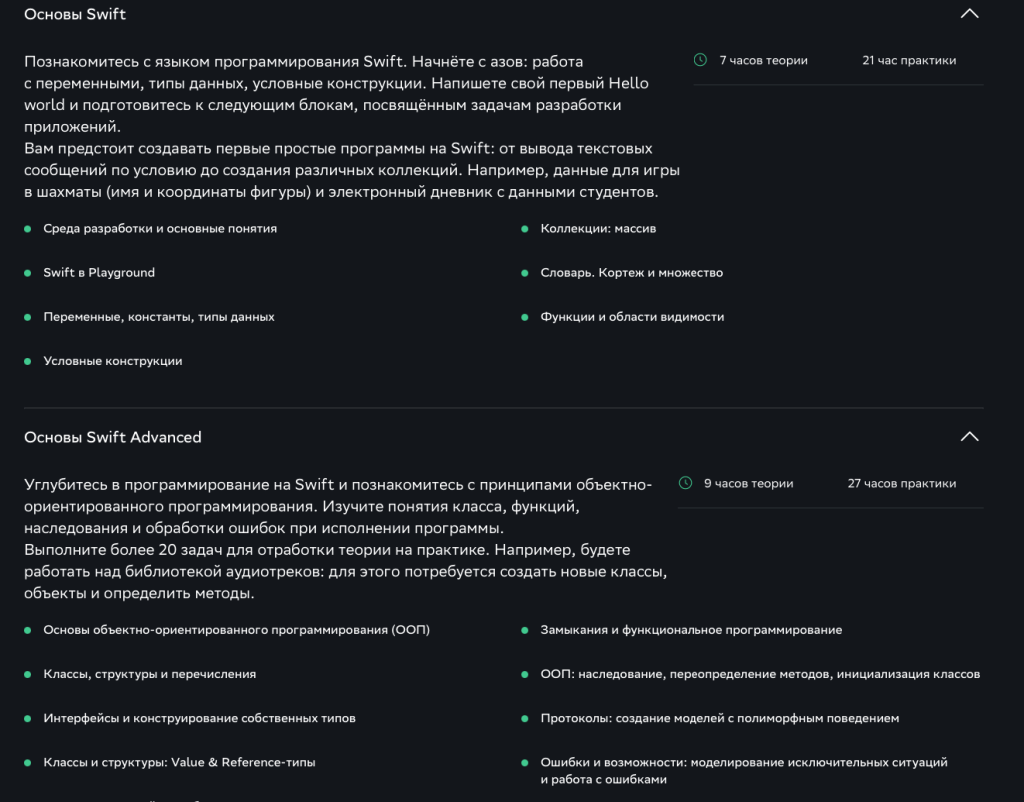1024x802 pixels.
Task: Click the 27 часов практики label
Action: click(901, 483)
